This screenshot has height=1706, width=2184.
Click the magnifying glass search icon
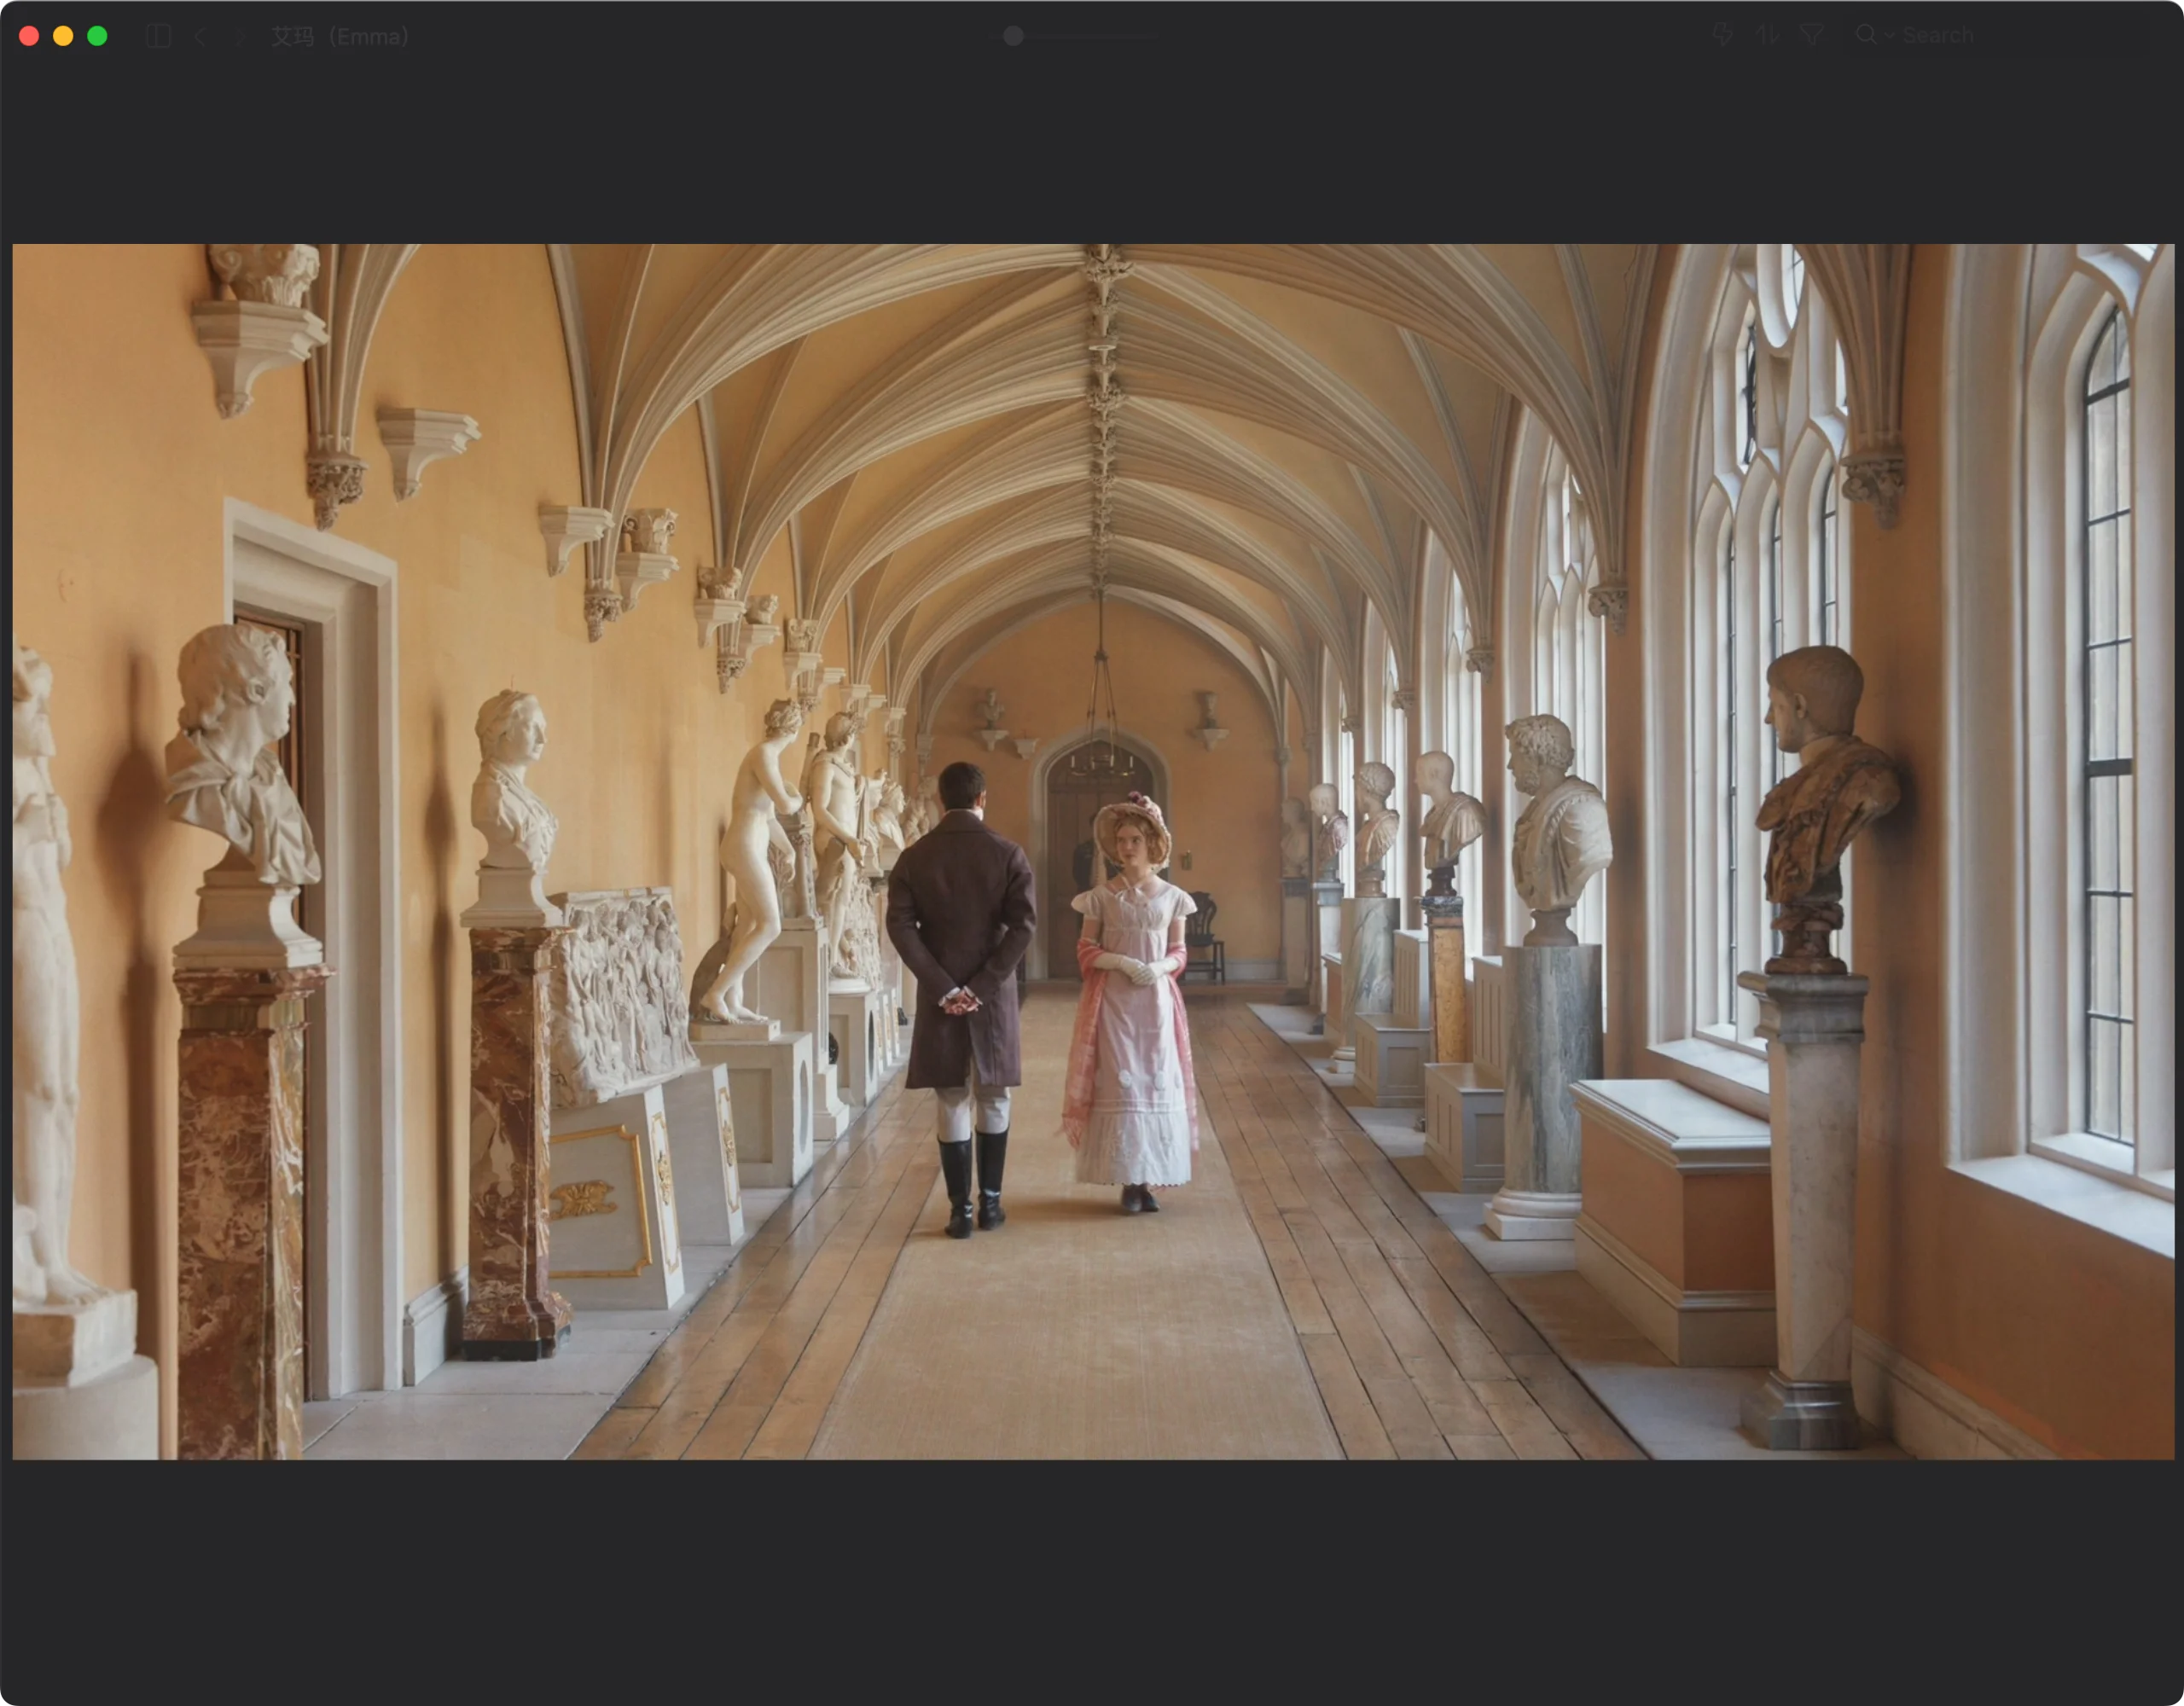point(1866,35)
